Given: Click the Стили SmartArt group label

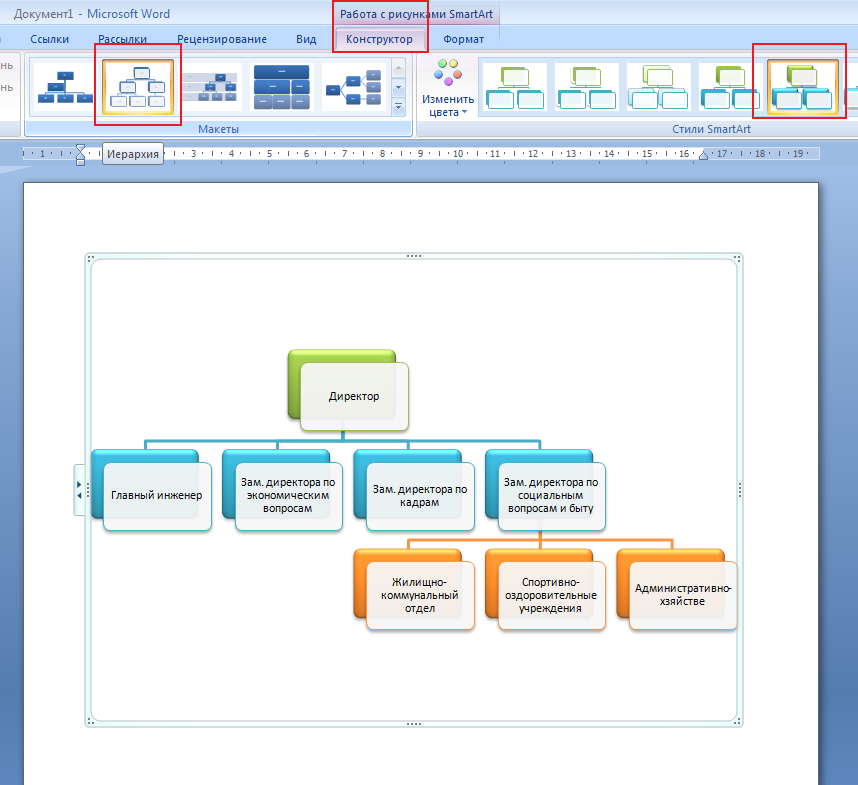Looking at the screenshot, I should coord(711,129).
